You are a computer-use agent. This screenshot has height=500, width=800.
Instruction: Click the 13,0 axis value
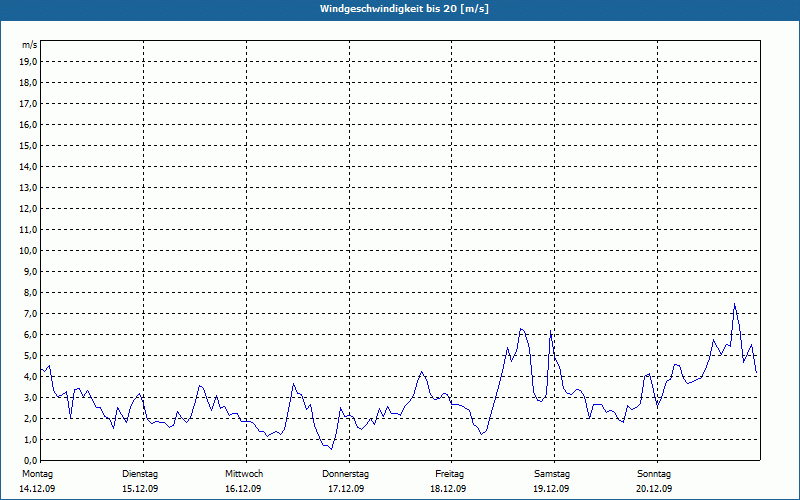point(28,188)
